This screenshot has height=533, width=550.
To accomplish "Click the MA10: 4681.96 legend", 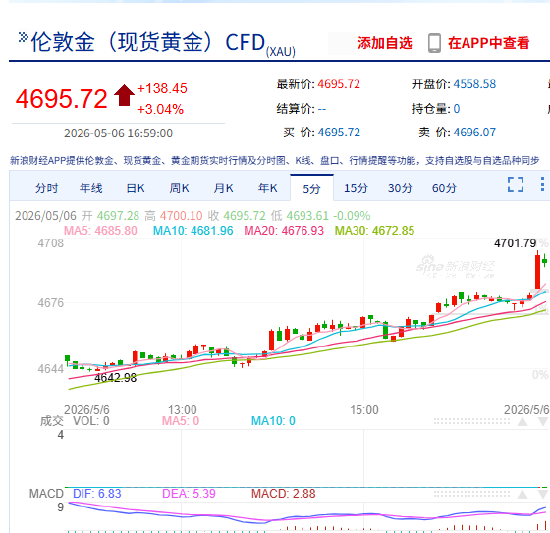I will click(193, 231).
